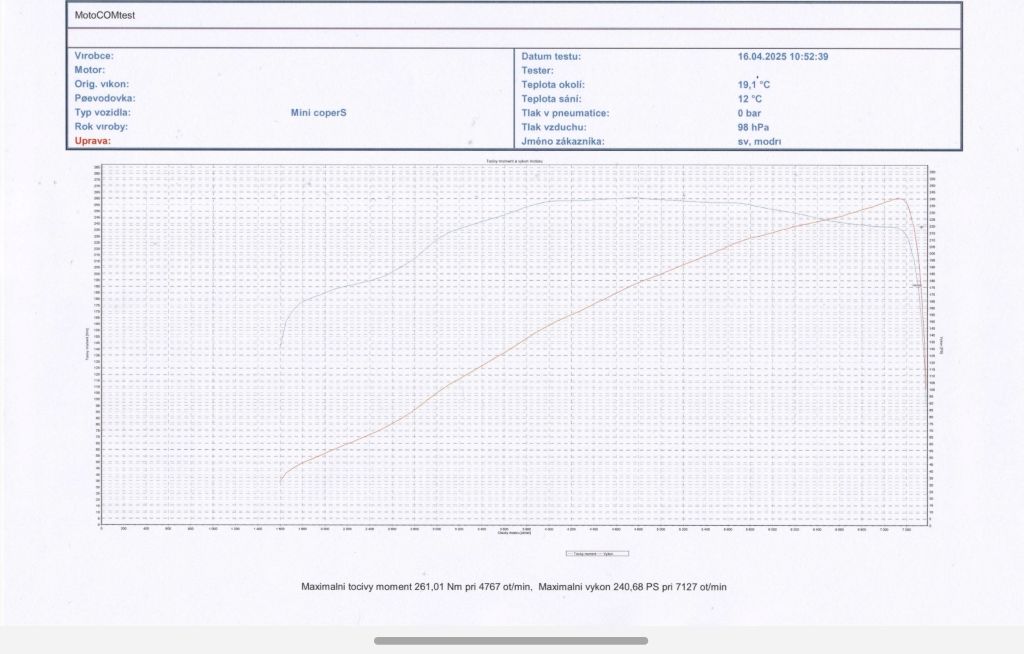Click the MotoCOMtest title text

pyautogui.click(x=105, y=16)
